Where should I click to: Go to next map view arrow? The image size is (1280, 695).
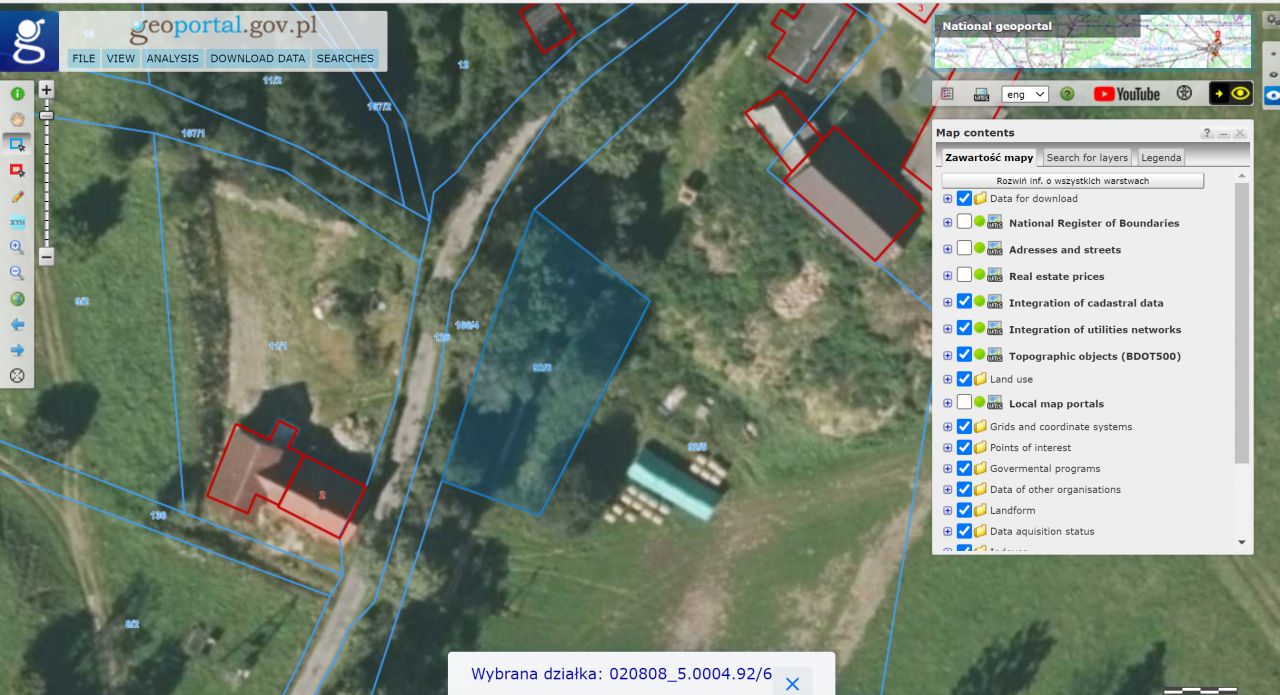point(17,351)
